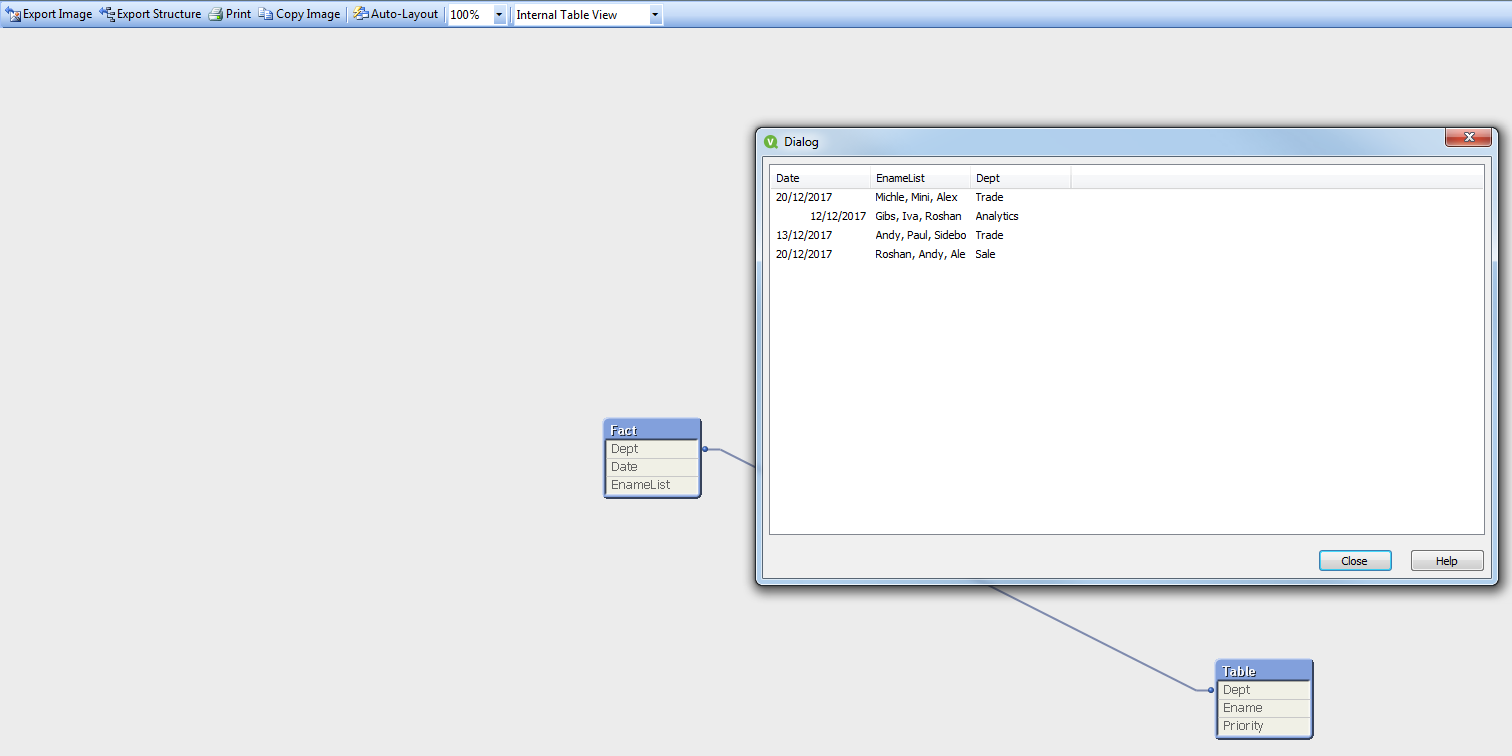This screenshot has height=756, width=1512.
Task: Click the Export Structure toolbar icon
Action: pos(107,15)
